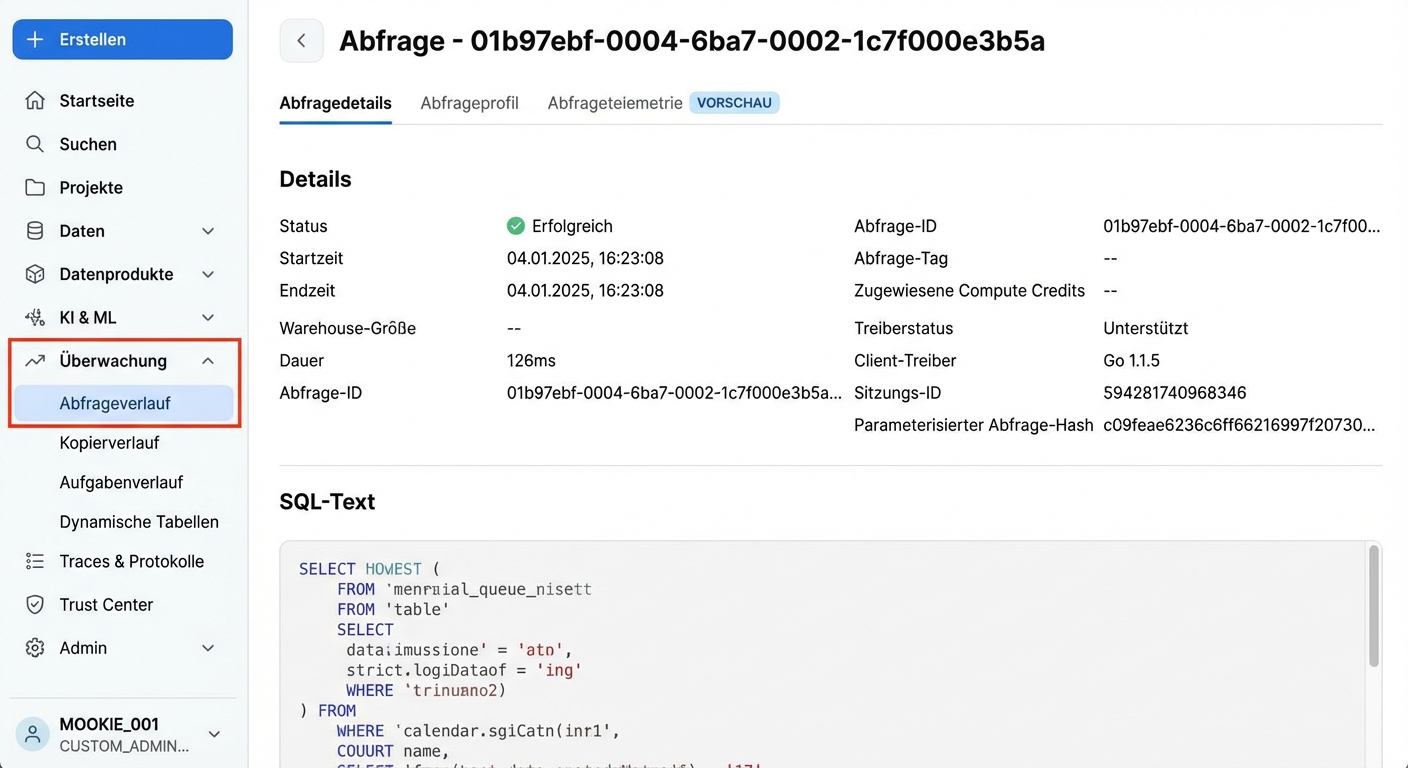This screenshot has height=768, width=1408.
Task: Expand the Admin section chevron
Action: (208, 647)
